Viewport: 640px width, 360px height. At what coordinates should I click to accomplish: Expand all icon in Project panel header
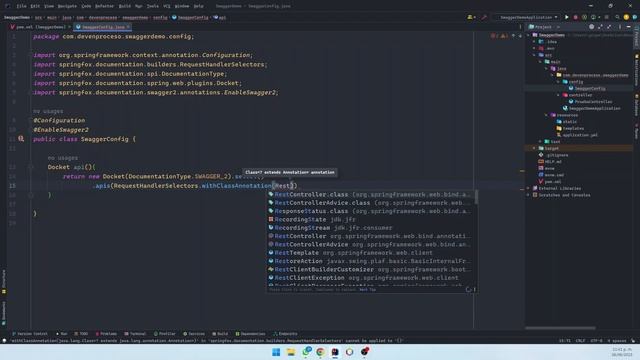click(600, 27)
